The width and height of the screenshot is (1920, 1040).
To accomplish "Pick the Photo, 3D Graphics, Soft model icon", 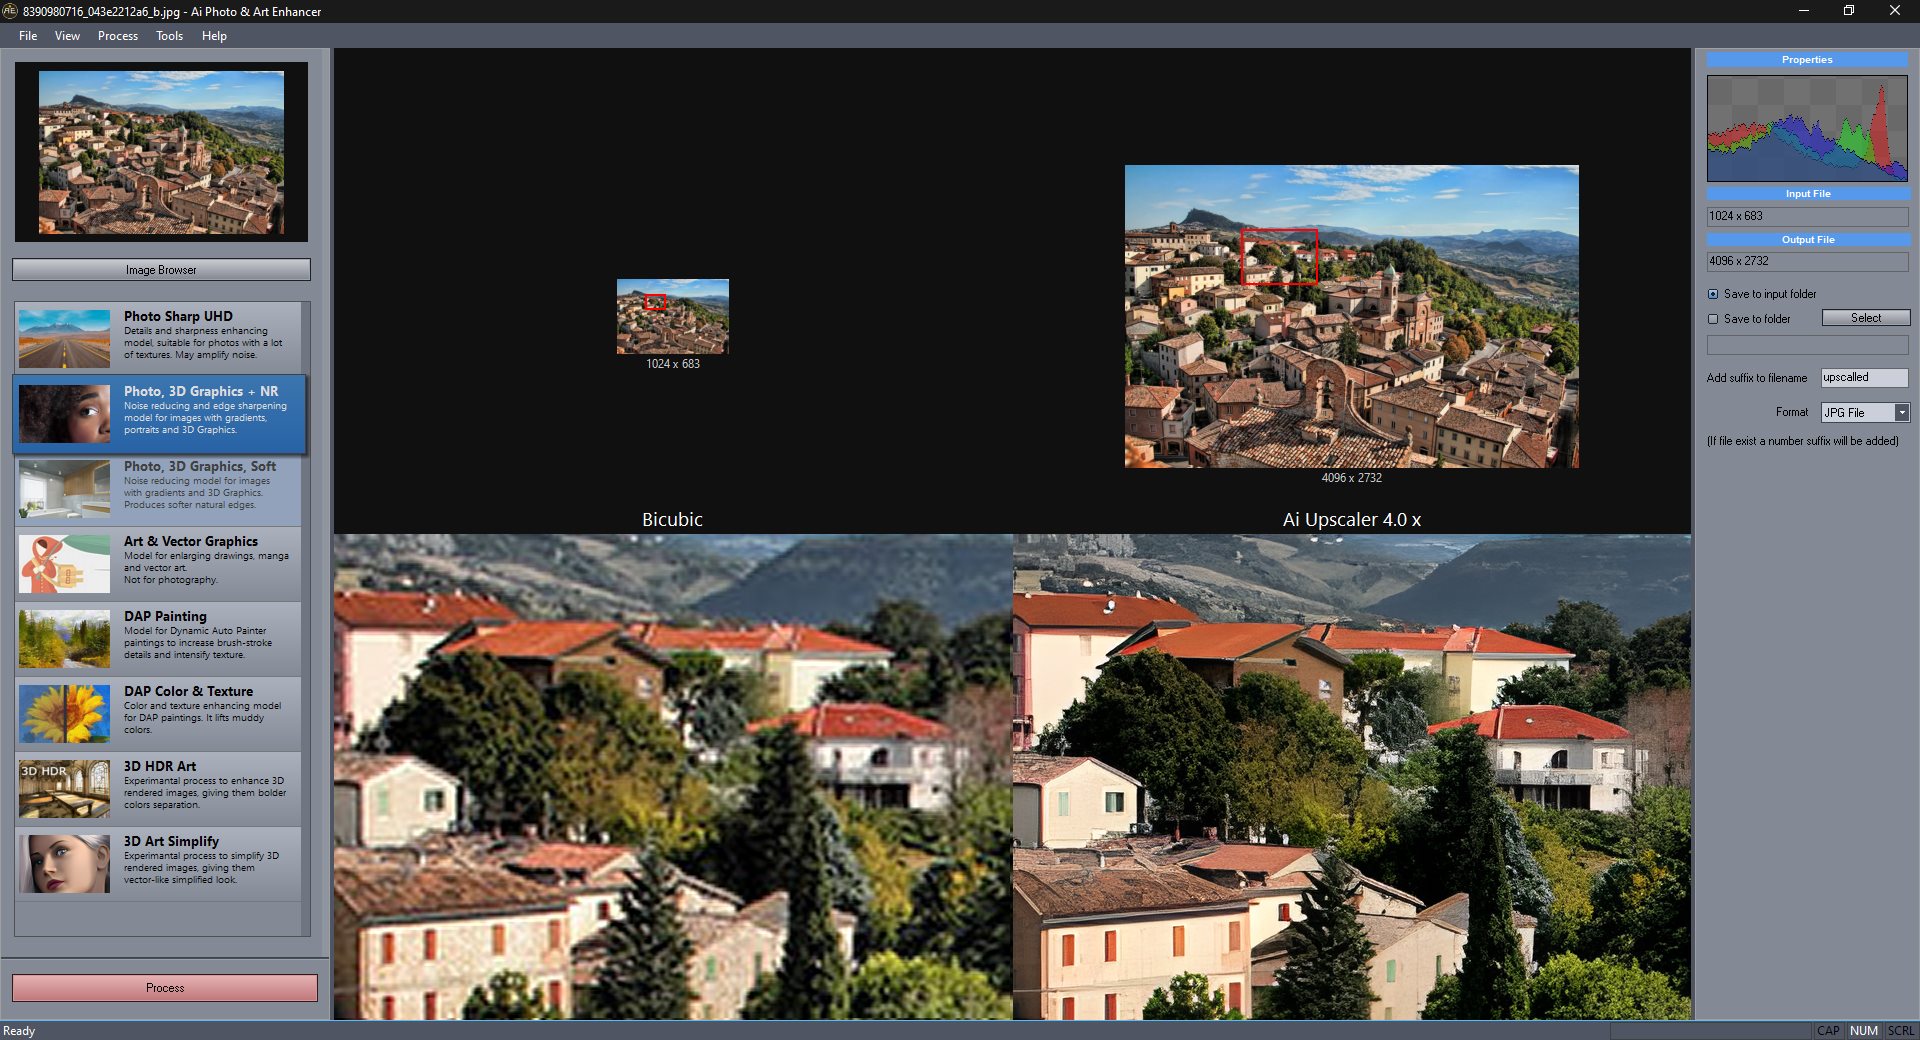I will click(64, 488).
